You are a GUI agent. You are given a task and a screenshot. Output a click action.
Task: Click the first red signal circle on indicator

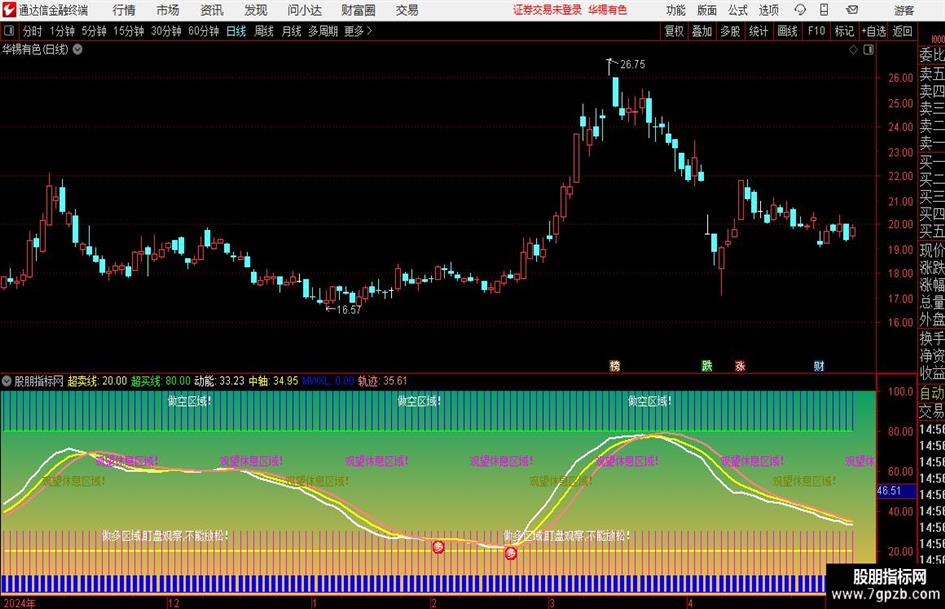[x=438, y=547]
